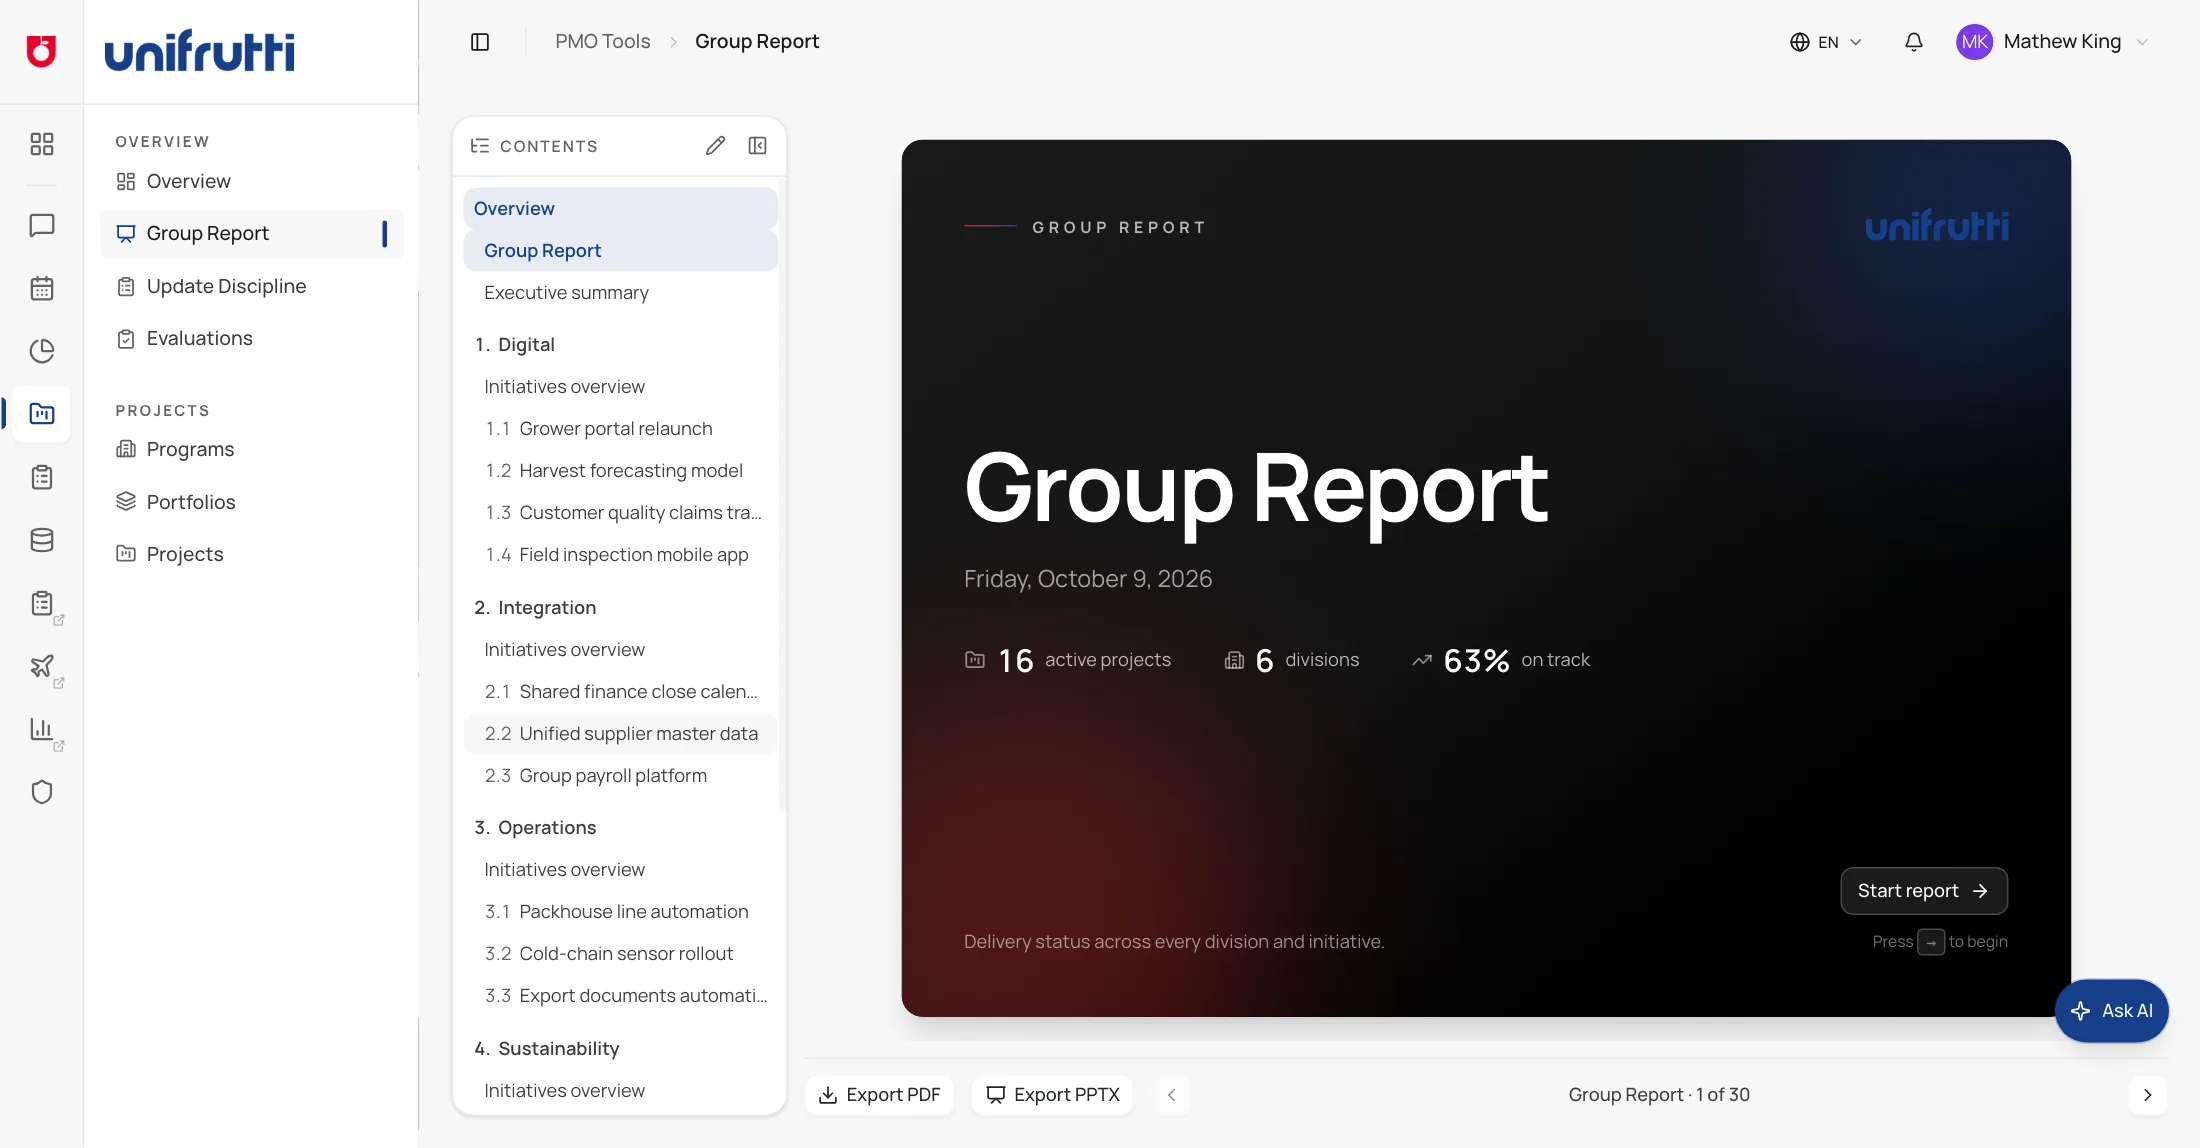This screenshot has width=2200, height=1148.
Task: Go to next slide chevron
Action: click(x=2147, y=1095)
